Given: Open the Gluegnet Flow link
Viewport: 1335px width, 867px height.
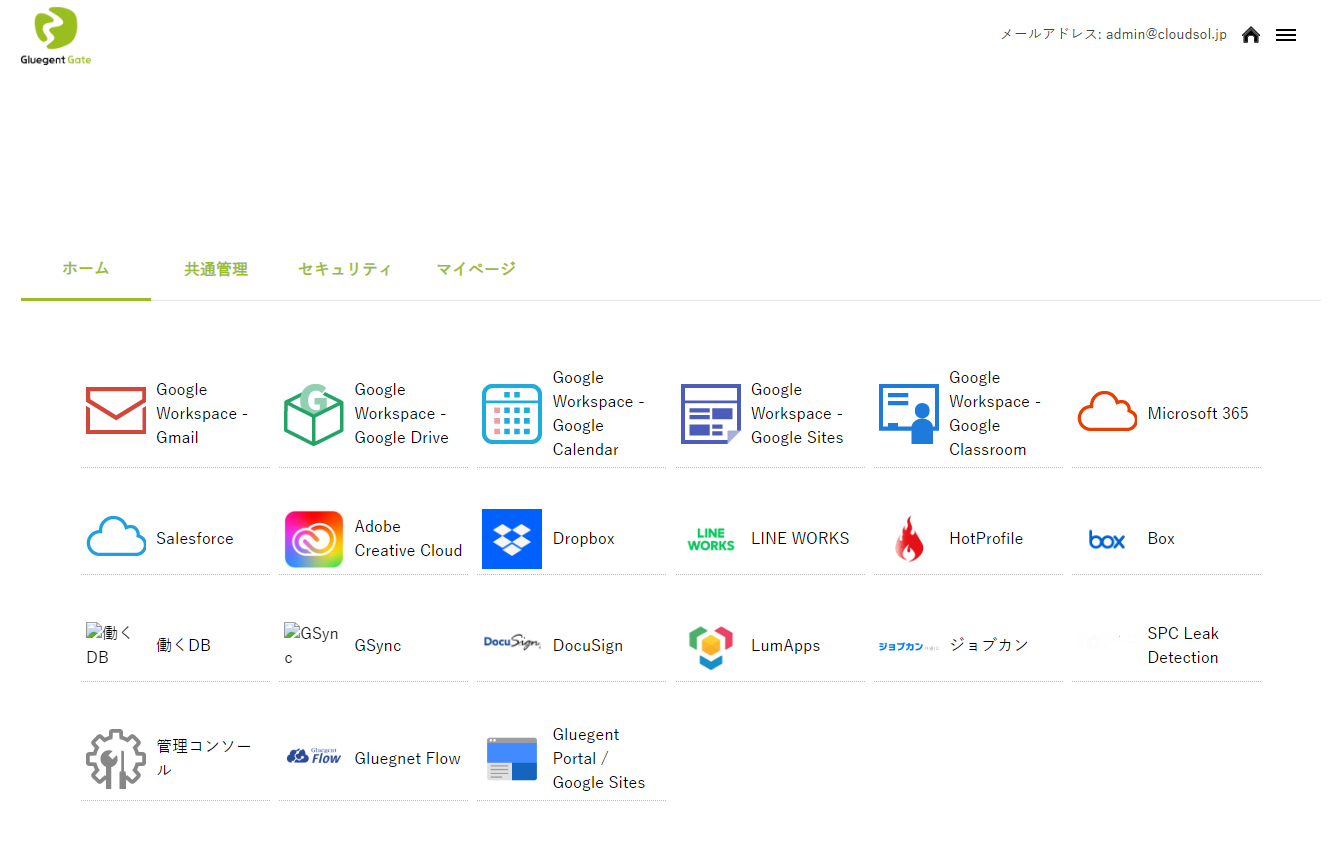Looking at the screenshot, I should point(407,759).
